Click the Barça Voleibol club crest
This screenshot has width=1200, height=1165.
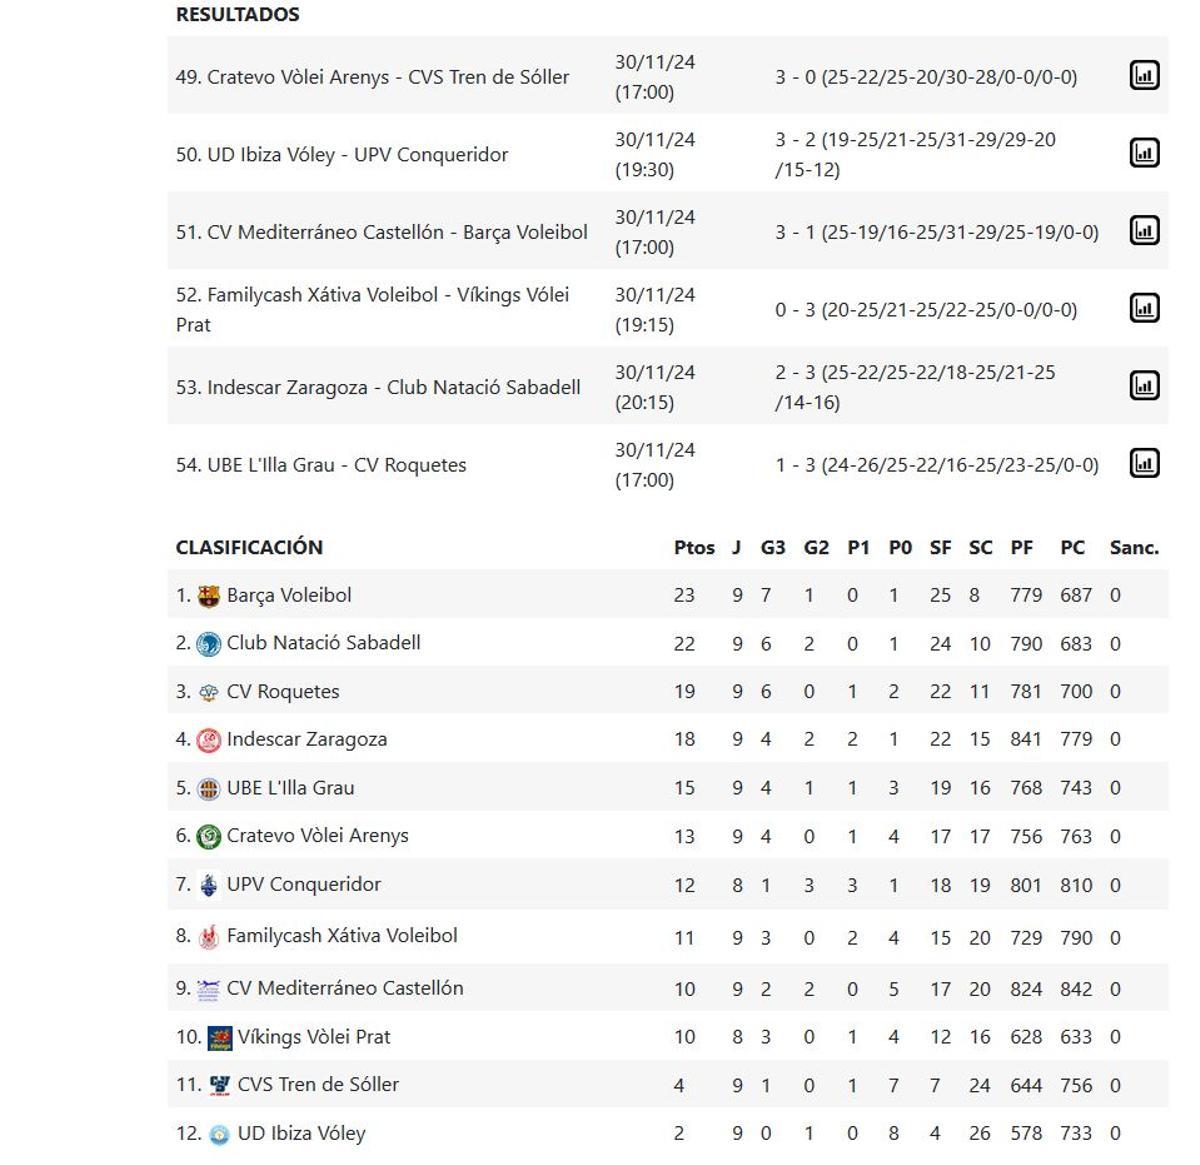207,593
